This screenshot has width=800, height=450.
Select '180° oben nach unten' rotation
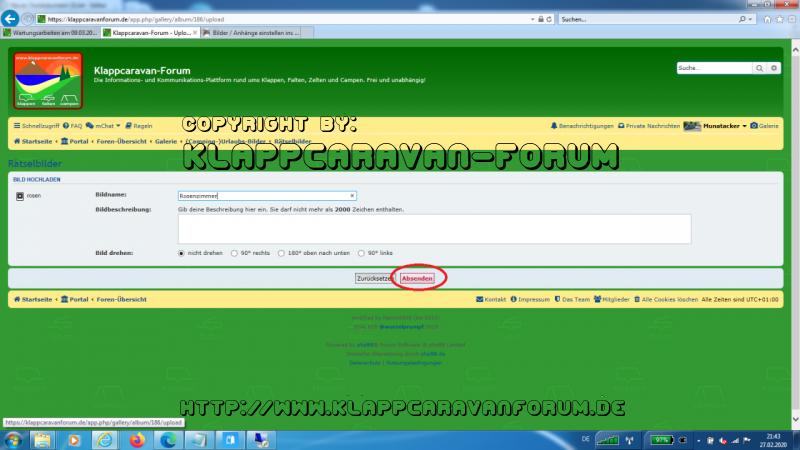281,253
